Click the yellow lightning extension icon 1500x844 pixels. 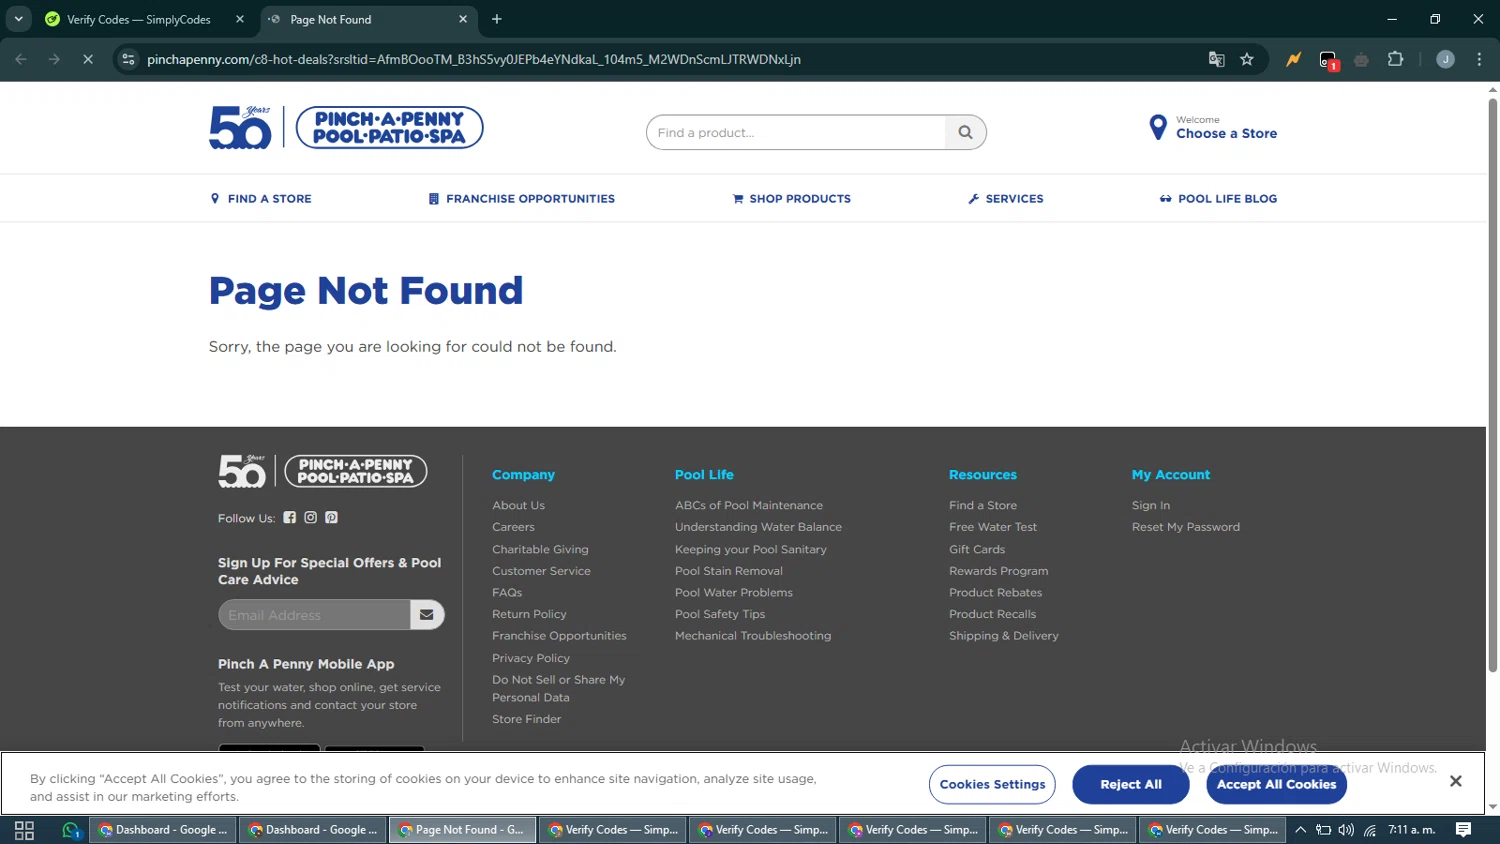pos(1294,59)
